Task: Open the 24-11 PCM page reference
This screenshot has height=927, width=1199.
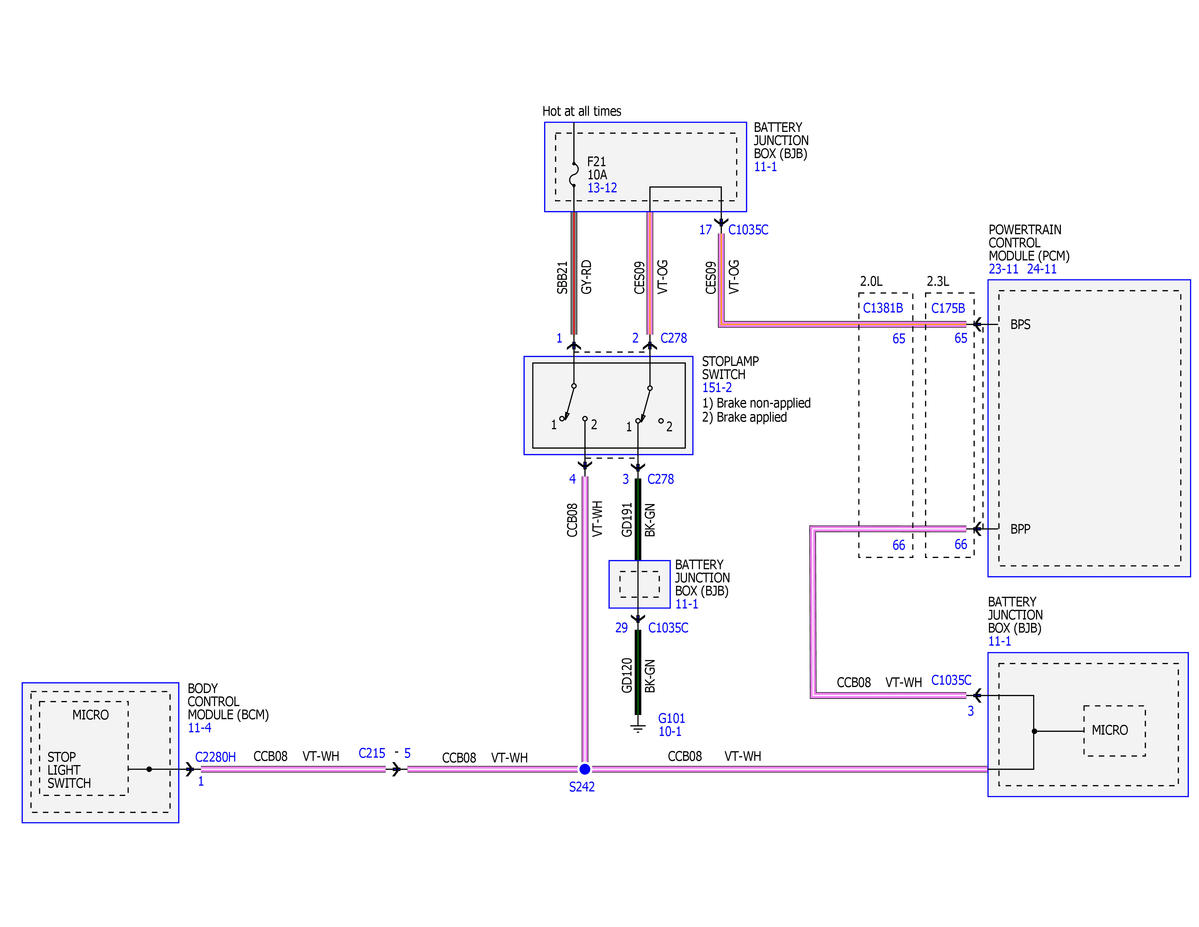Action: 1041,269
